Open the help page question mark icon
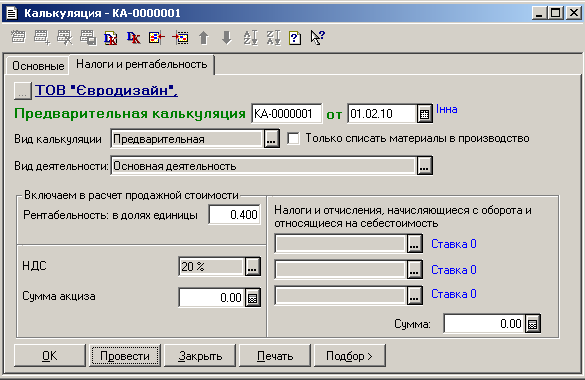Image resolution: width=585 pixels, height=380 pixels. (x=295, y=37)
